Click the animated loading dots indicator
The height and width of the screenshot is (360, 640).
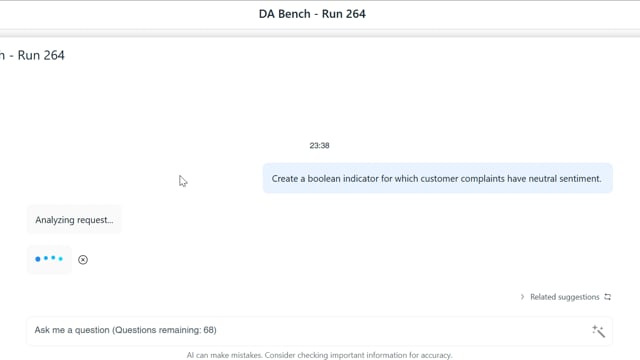coord(49,259)
